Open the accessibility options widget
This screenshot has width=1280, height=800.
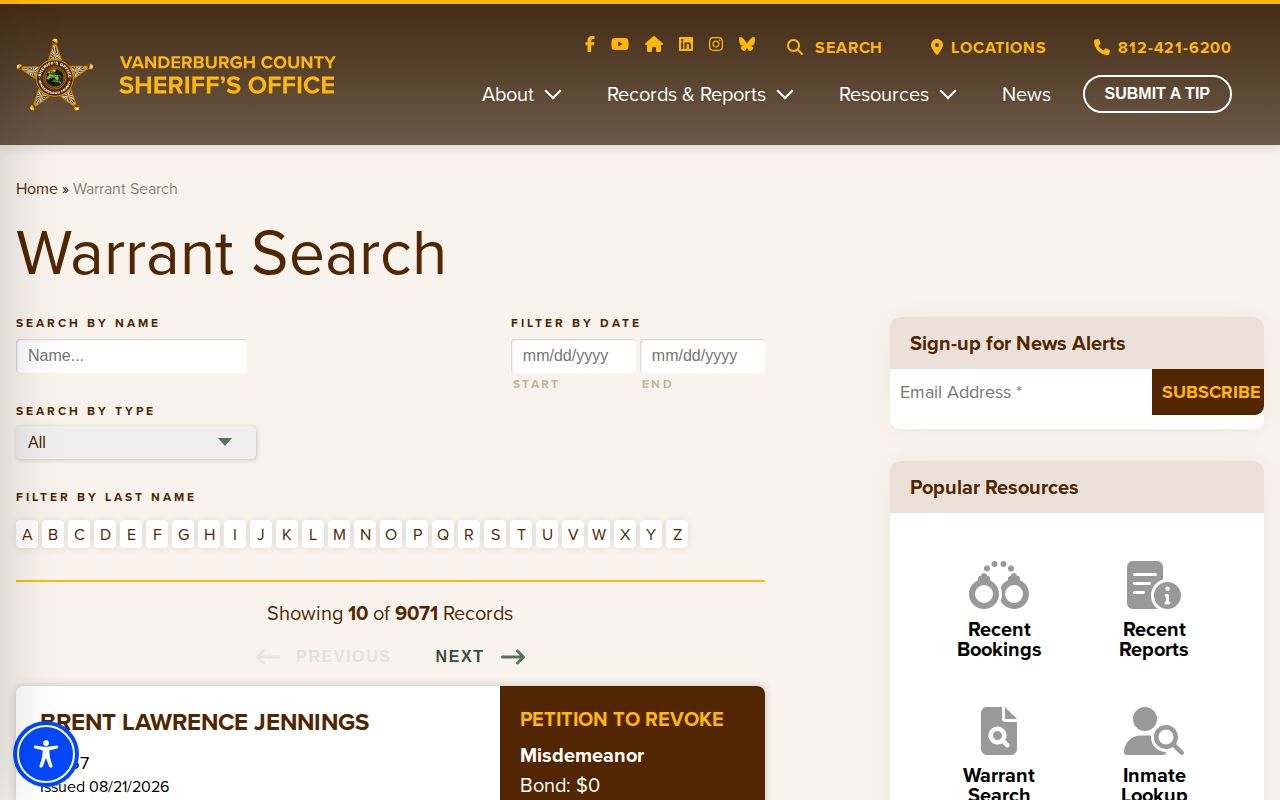click(x=46, y=754)
